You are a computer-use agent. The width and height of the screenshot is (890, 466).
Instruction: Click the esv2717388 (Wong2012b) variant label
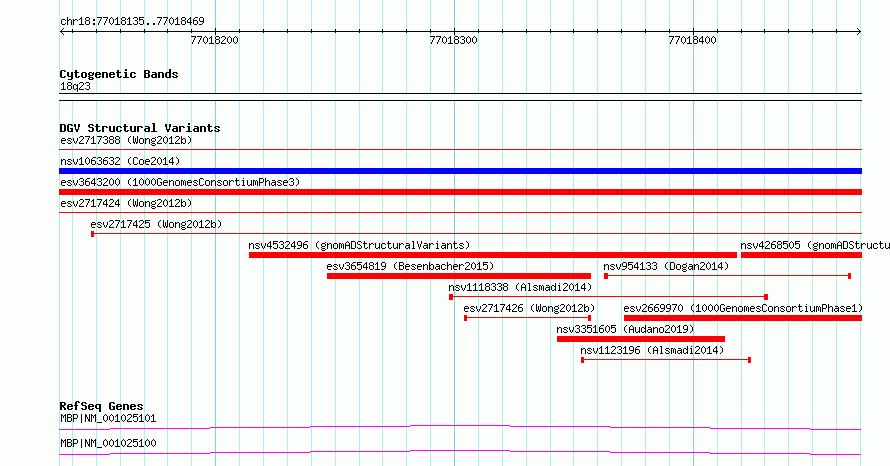click(x=126, y=140)
